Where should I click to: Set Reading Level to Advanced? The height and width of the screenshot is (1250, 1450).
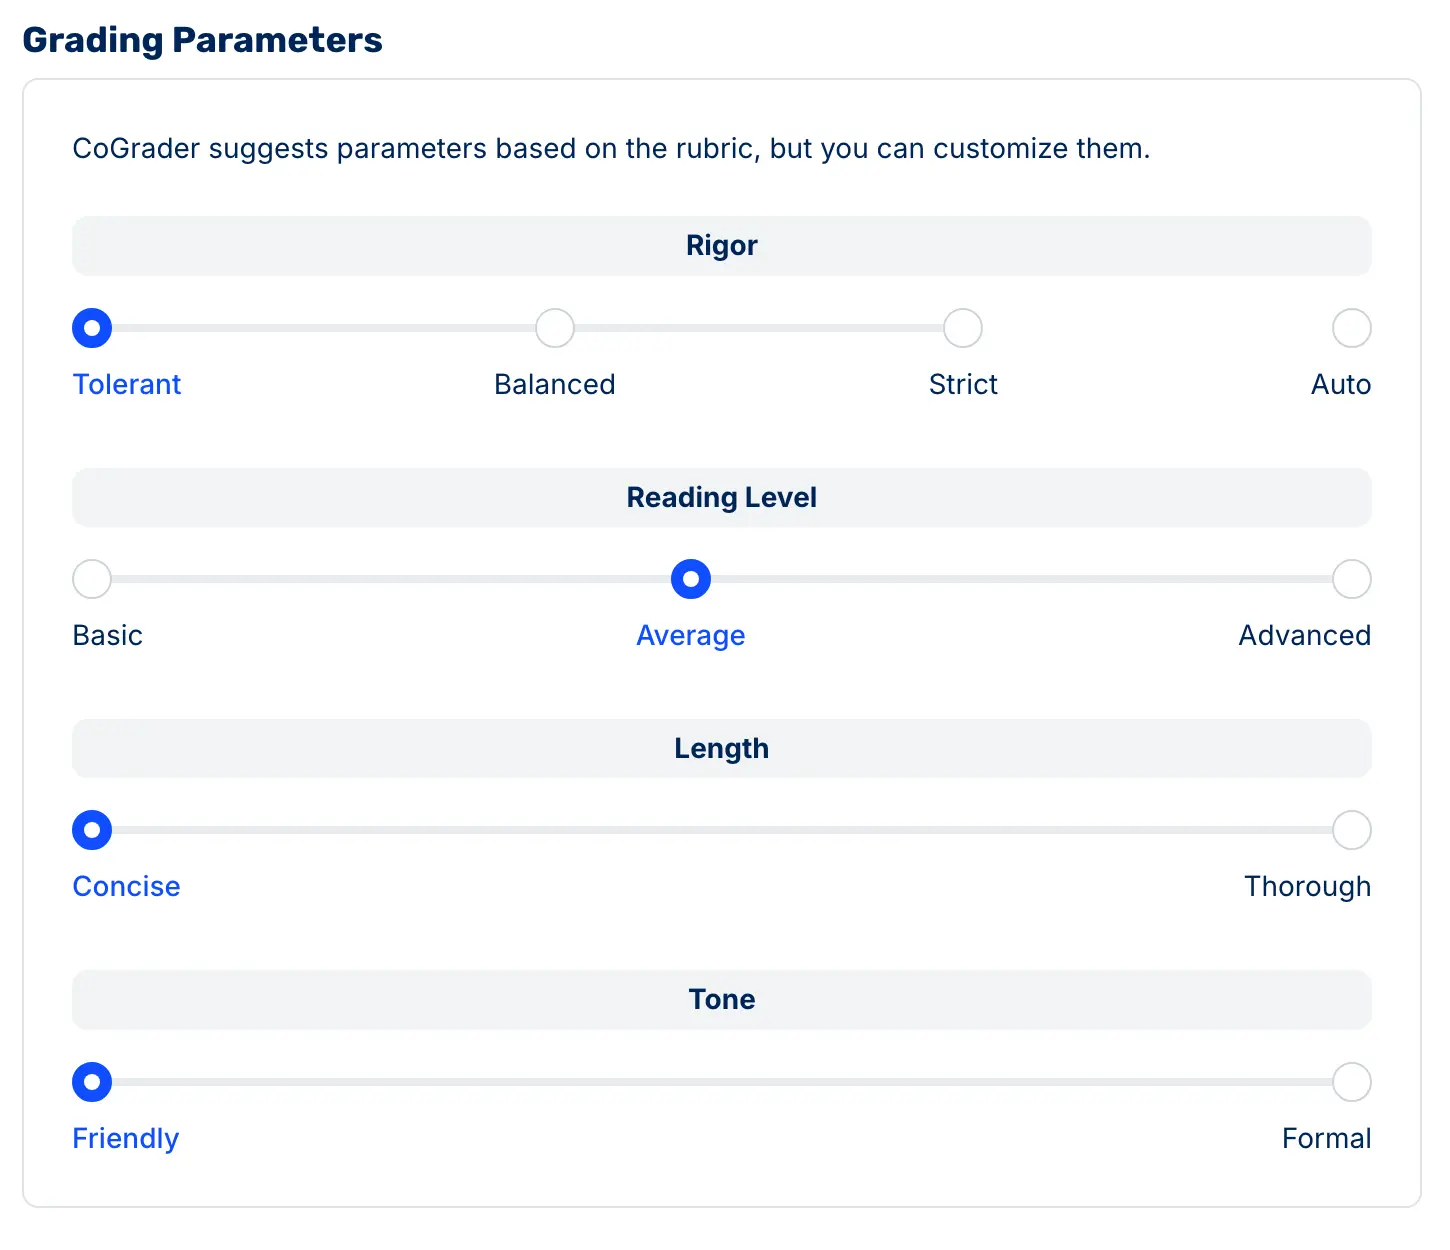point(1351,579)
